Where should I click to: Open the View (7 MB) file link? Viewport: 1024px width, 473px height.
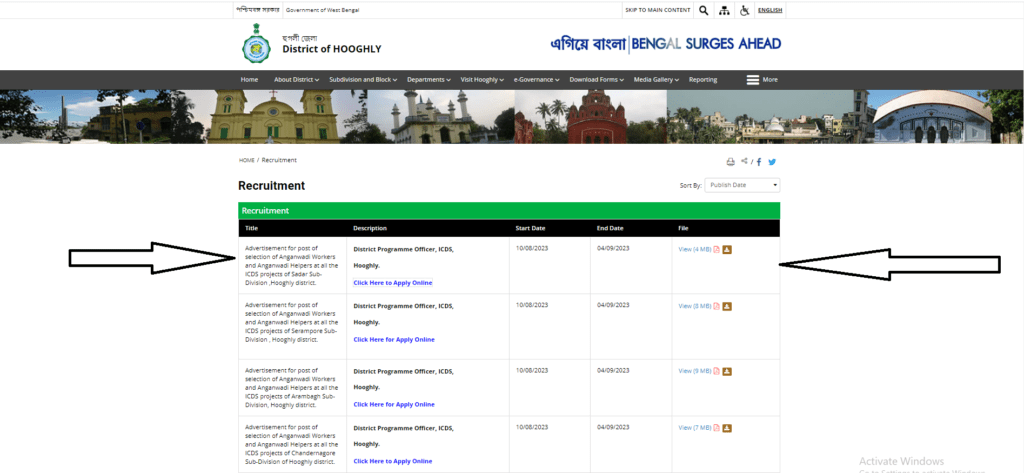tap(695, 428)
